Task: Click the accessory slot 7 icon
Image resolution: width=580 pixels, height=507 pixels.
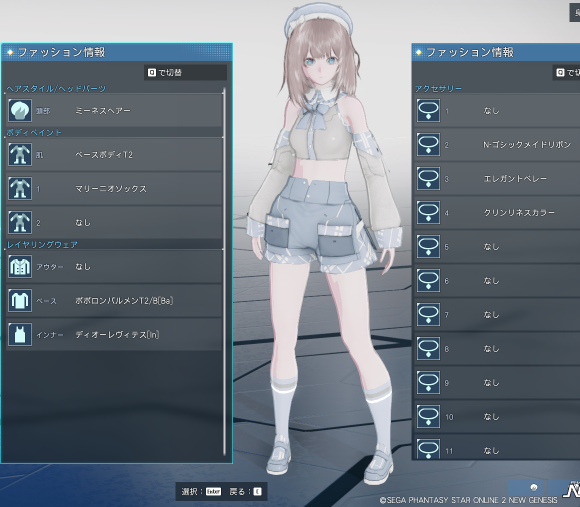Action: (x=428, y=315)
